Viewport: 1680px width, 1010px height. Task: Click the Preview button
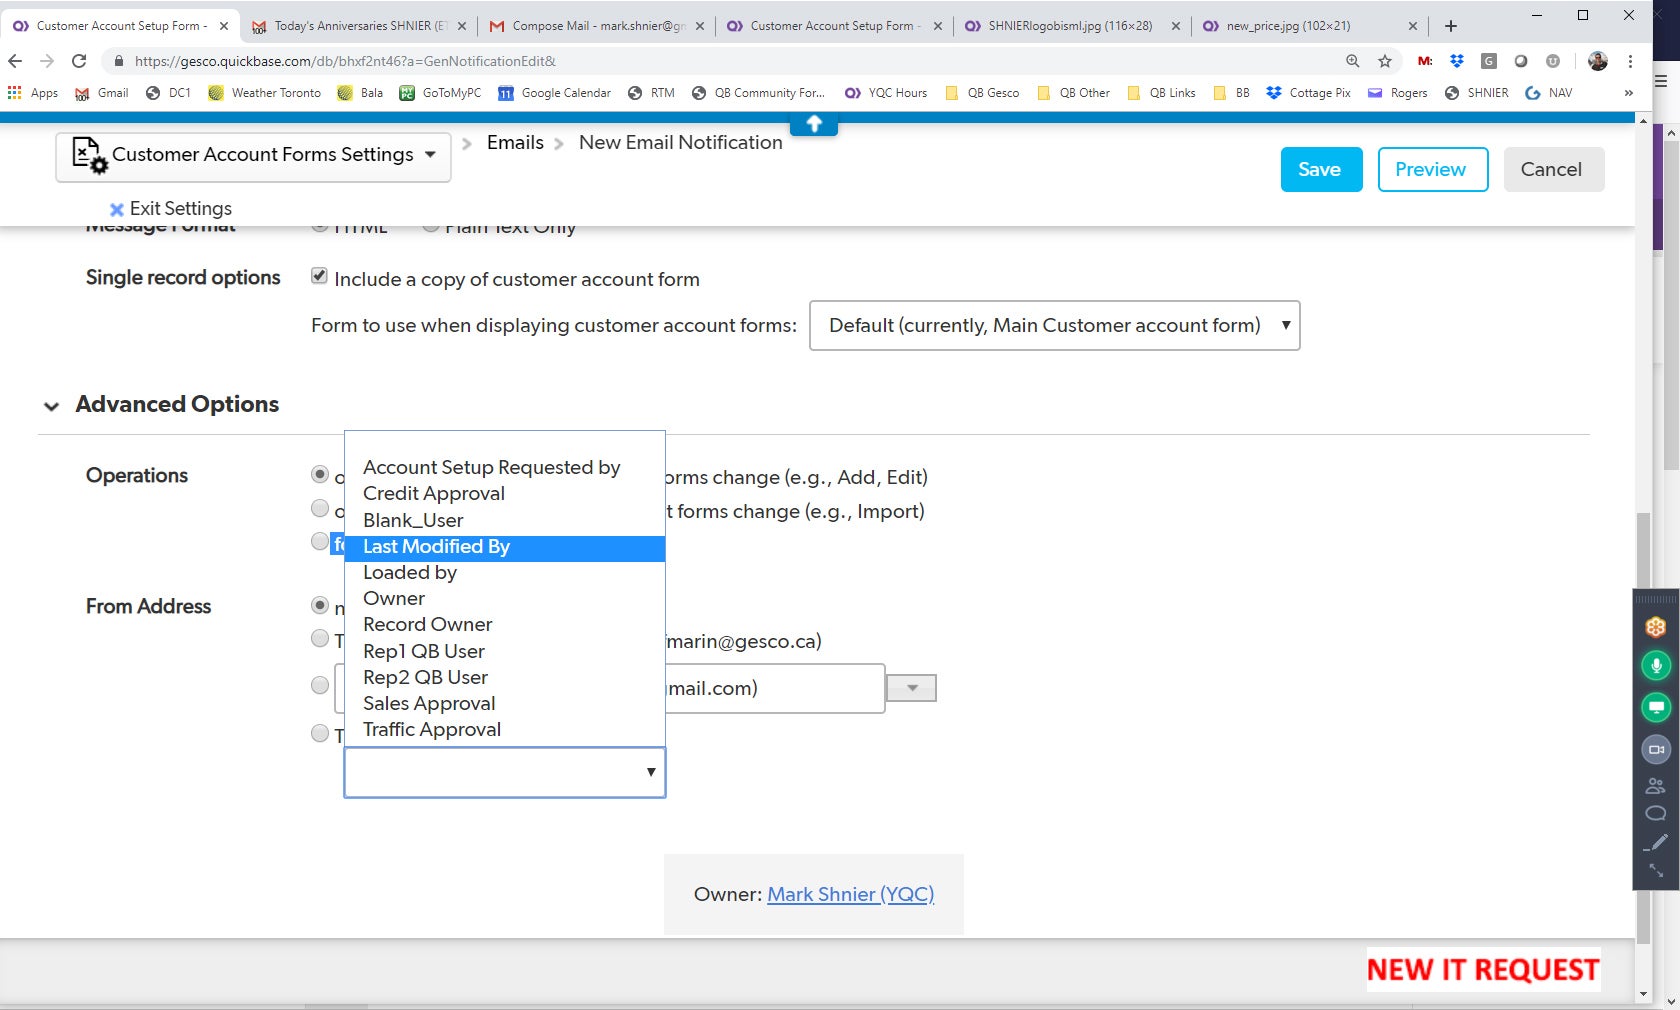point(1432,170)
